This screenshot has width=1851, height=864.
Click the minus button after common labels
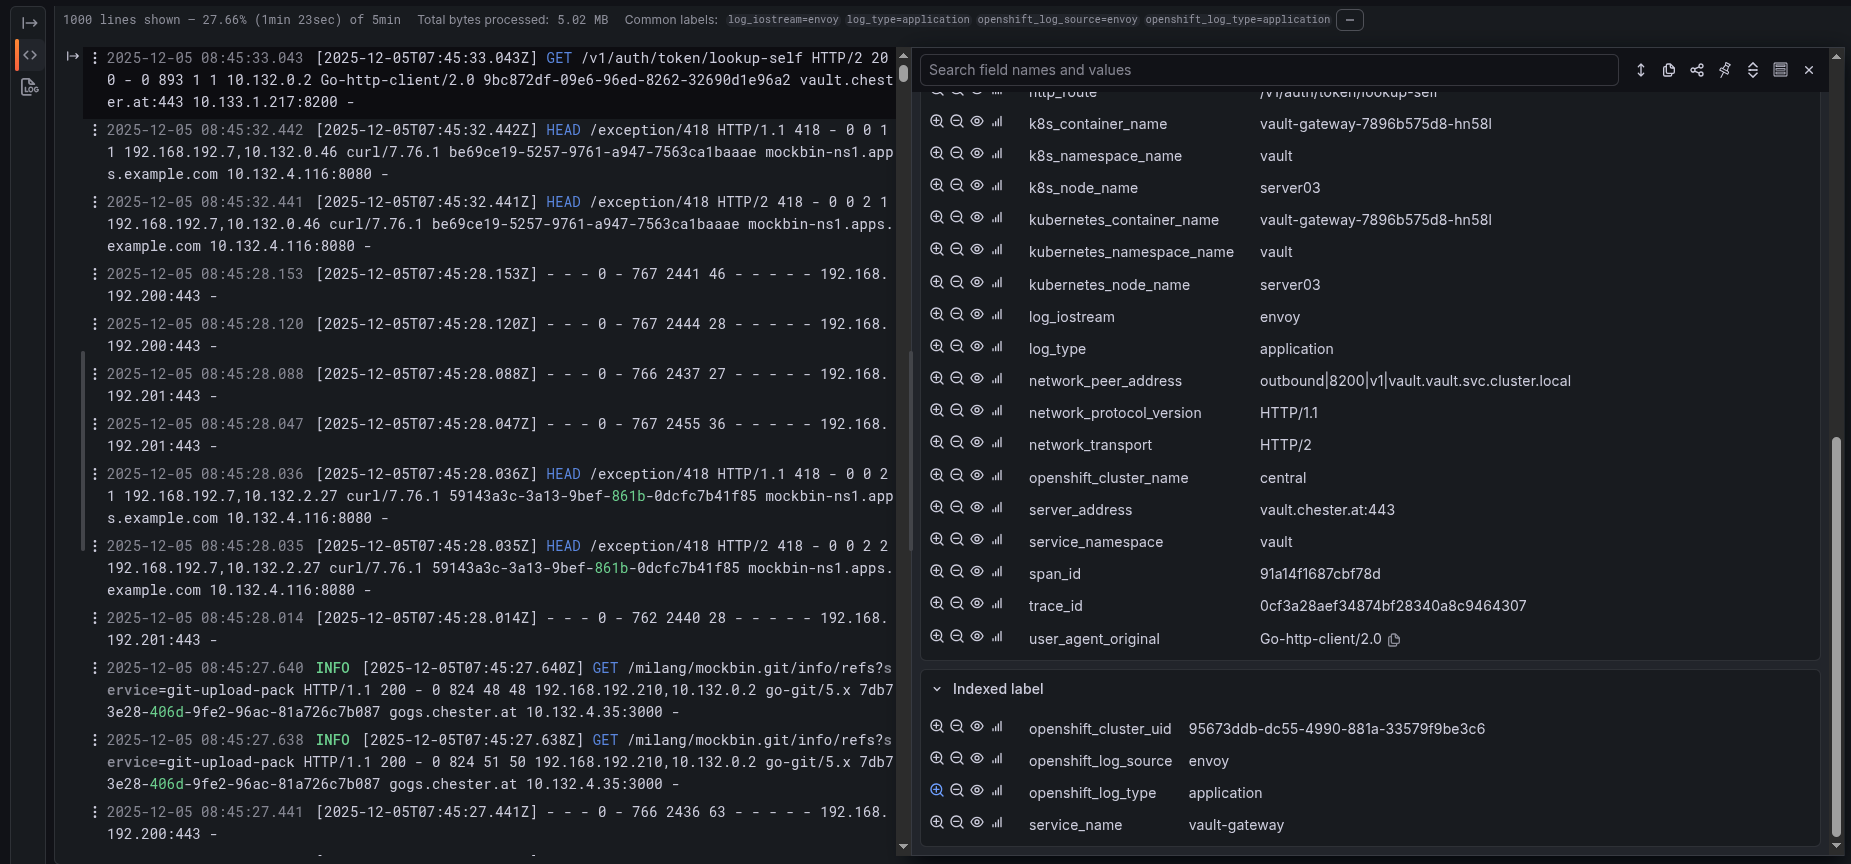(x=1350, y=20)
